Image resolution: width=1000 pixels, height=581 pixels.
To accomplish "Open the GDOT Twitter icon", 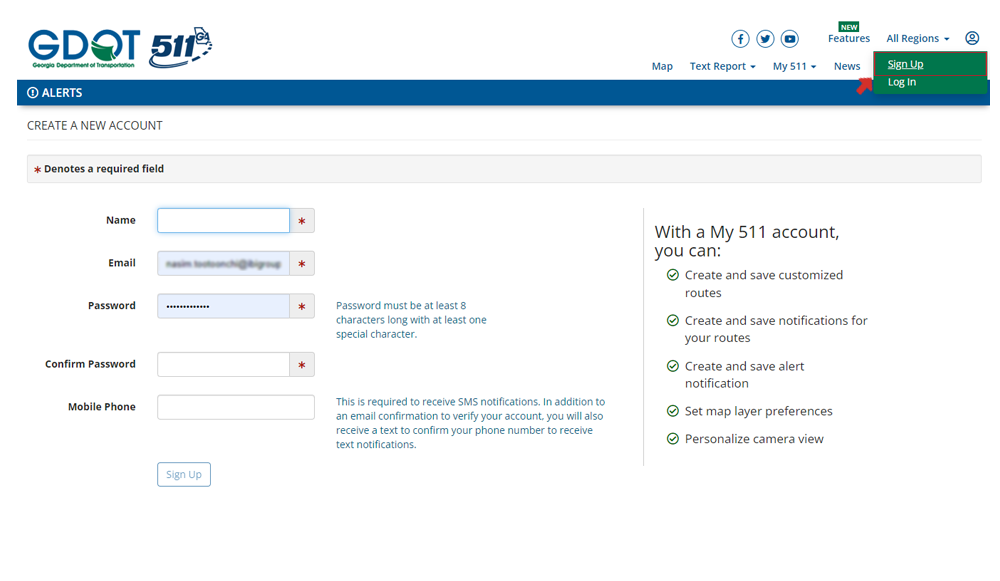I will click(x=765, y=39).
